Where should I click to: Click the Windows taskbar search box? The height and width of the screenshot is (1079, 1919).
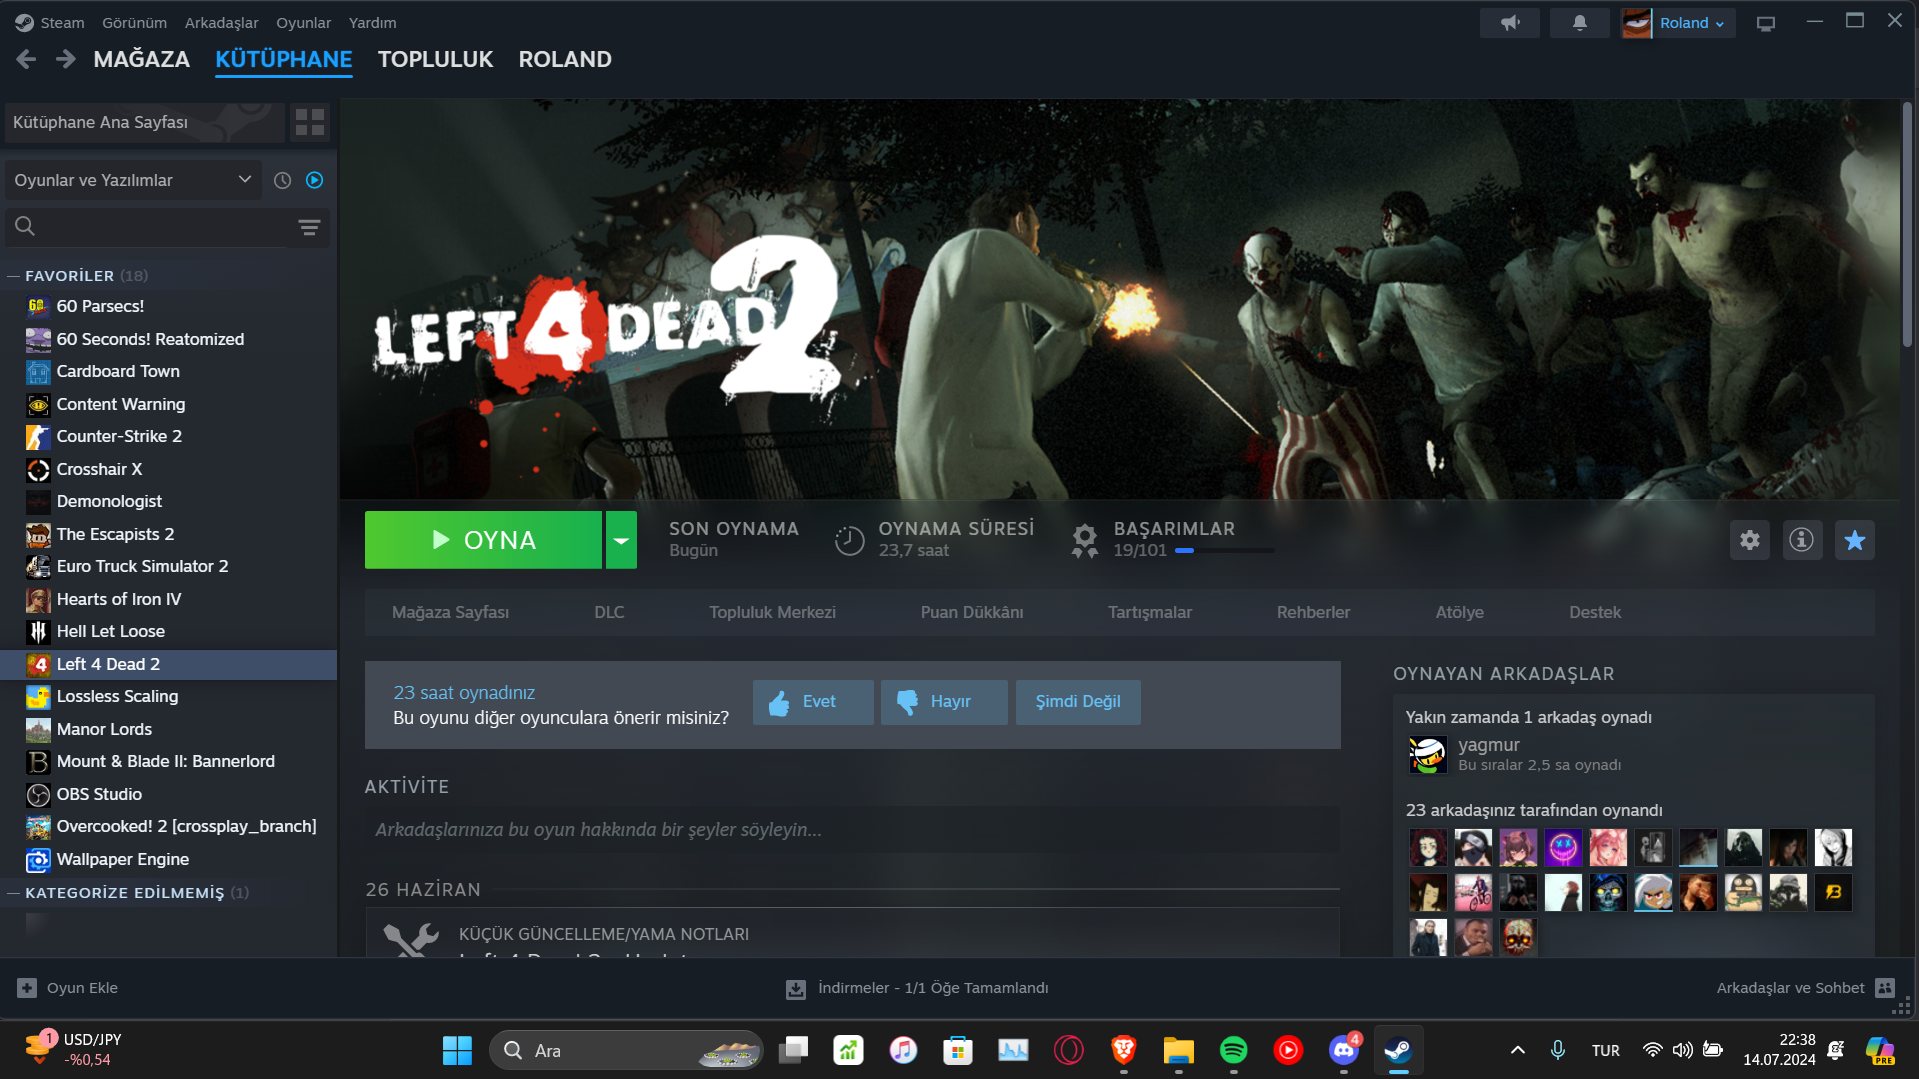coord(626,1050)
